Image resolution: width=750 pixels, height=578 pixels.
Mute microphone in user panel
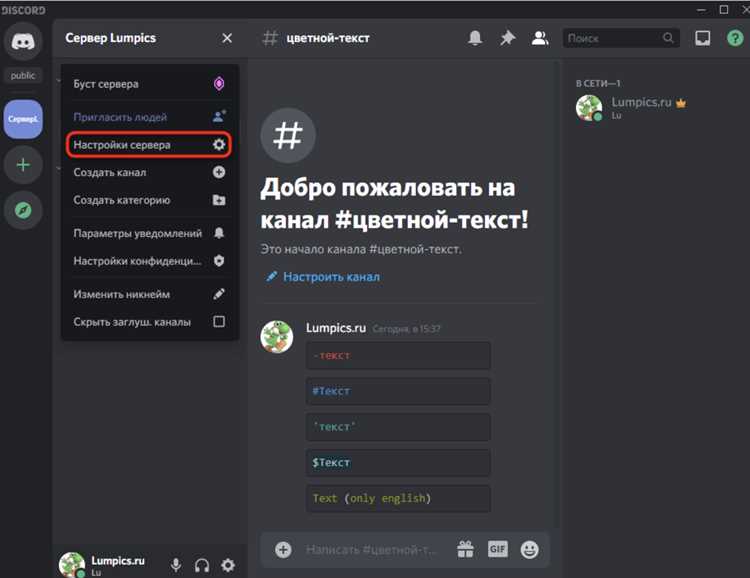click(x=176, y=565)
